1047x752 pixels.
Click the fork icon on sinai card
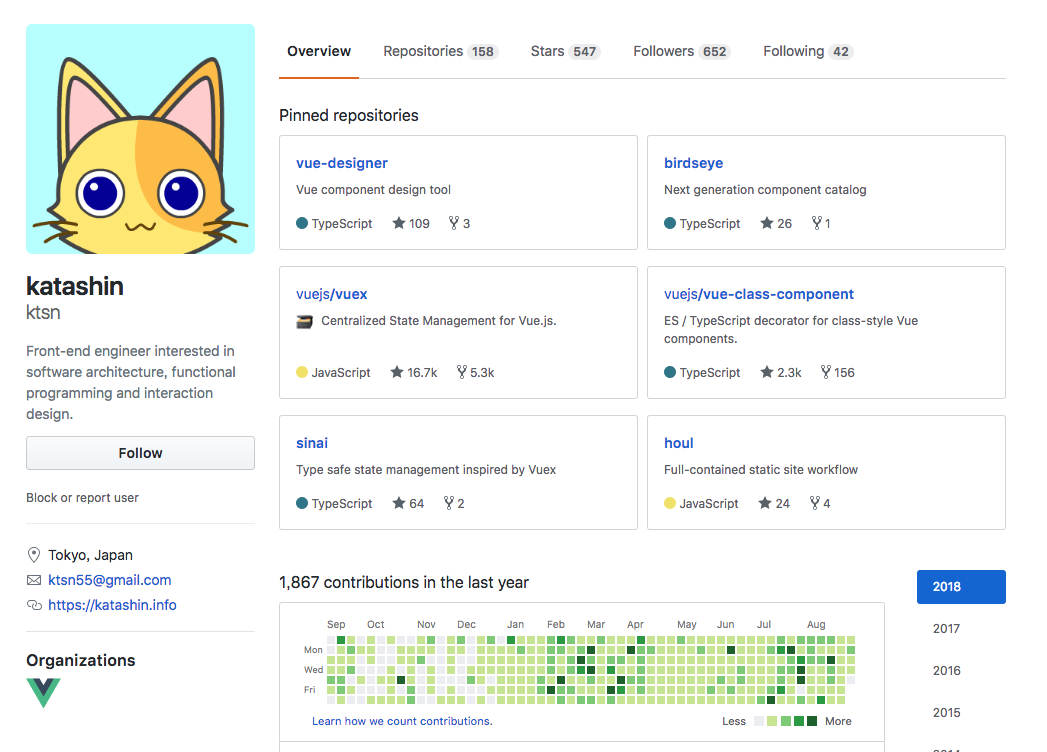tap(449, 503)
